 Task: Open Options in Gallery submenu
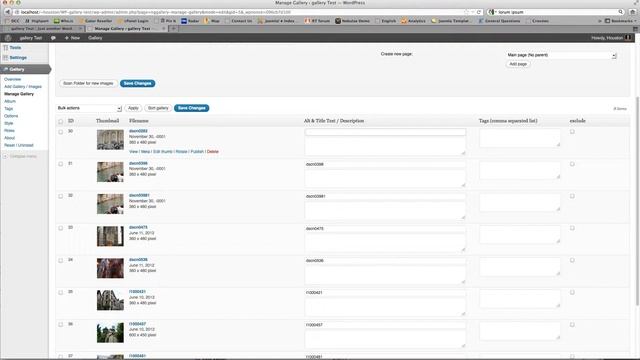click(x=11, y=116)
